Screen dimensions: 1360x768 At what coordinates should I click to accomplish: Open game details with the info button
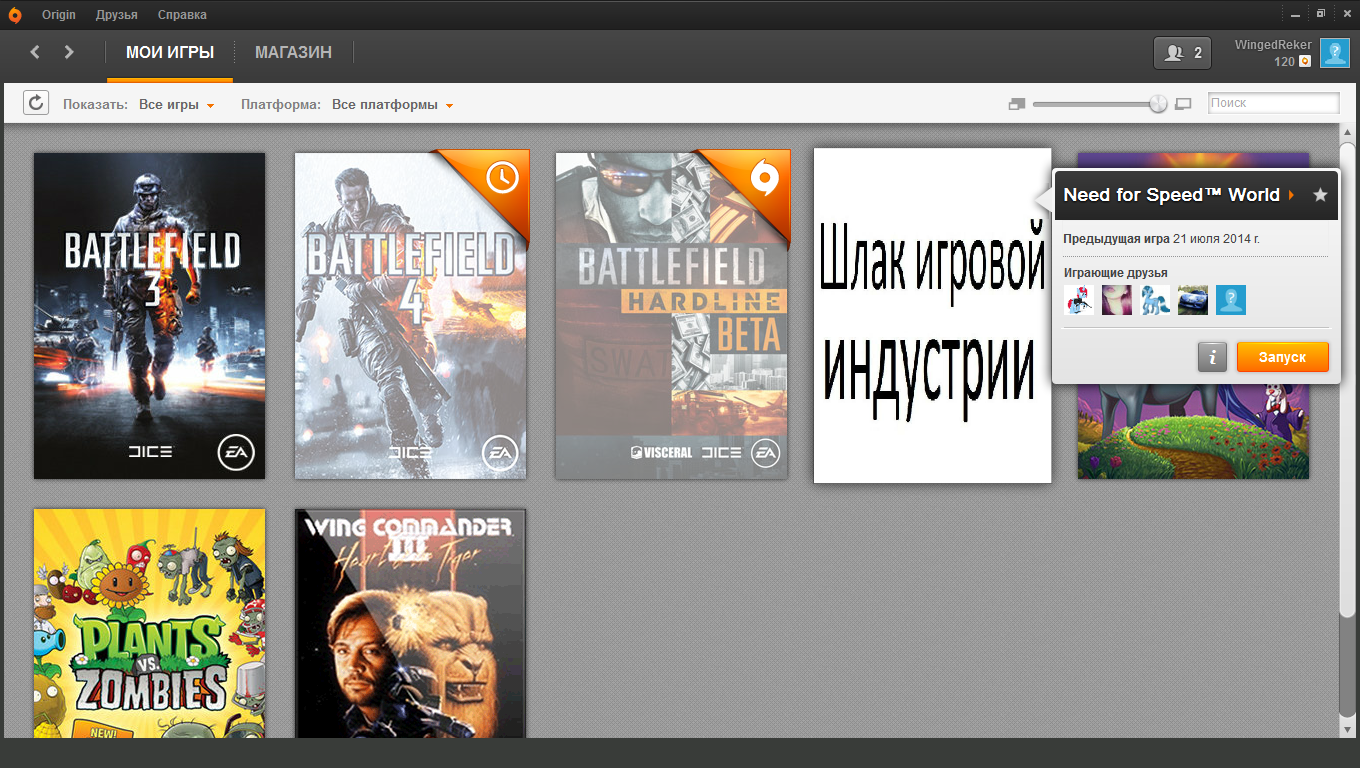[1212, 357]
